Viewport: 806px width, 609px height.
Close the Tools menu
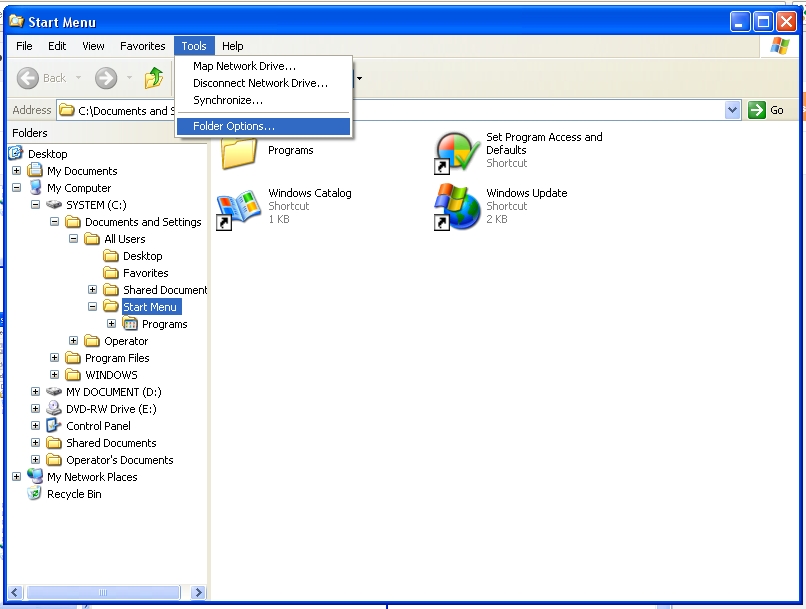[x=194, y=46]
